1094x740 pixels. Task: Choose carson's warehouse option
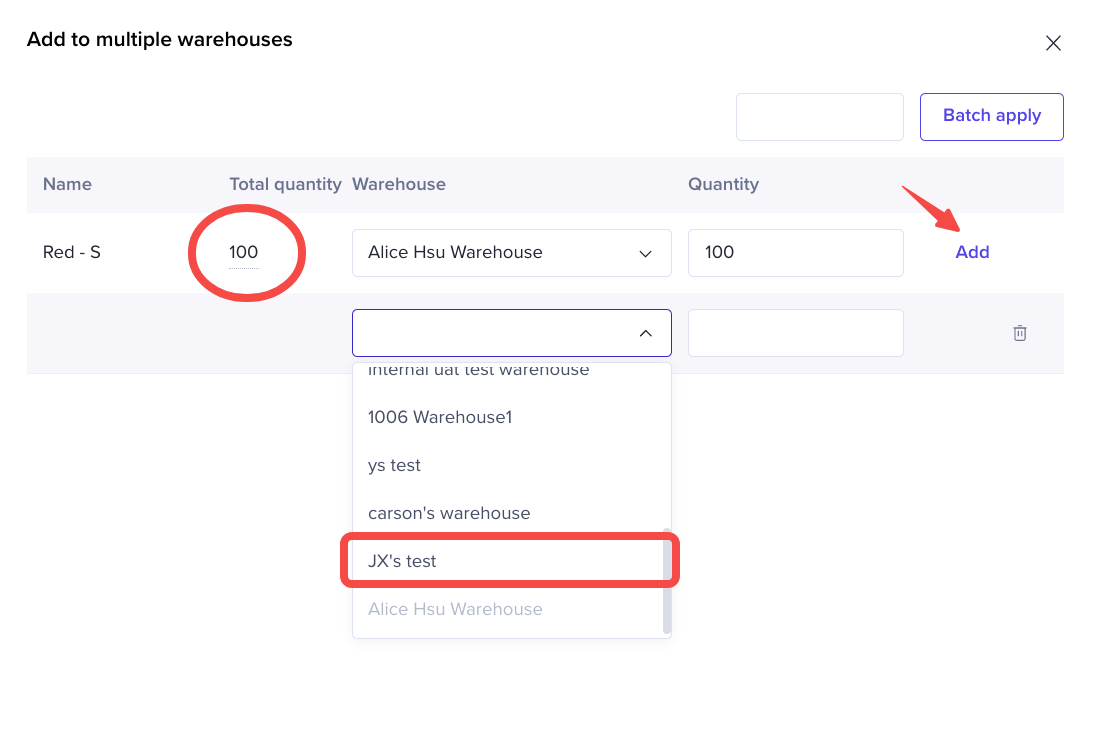pyautogui.click(x=448, y=513)
